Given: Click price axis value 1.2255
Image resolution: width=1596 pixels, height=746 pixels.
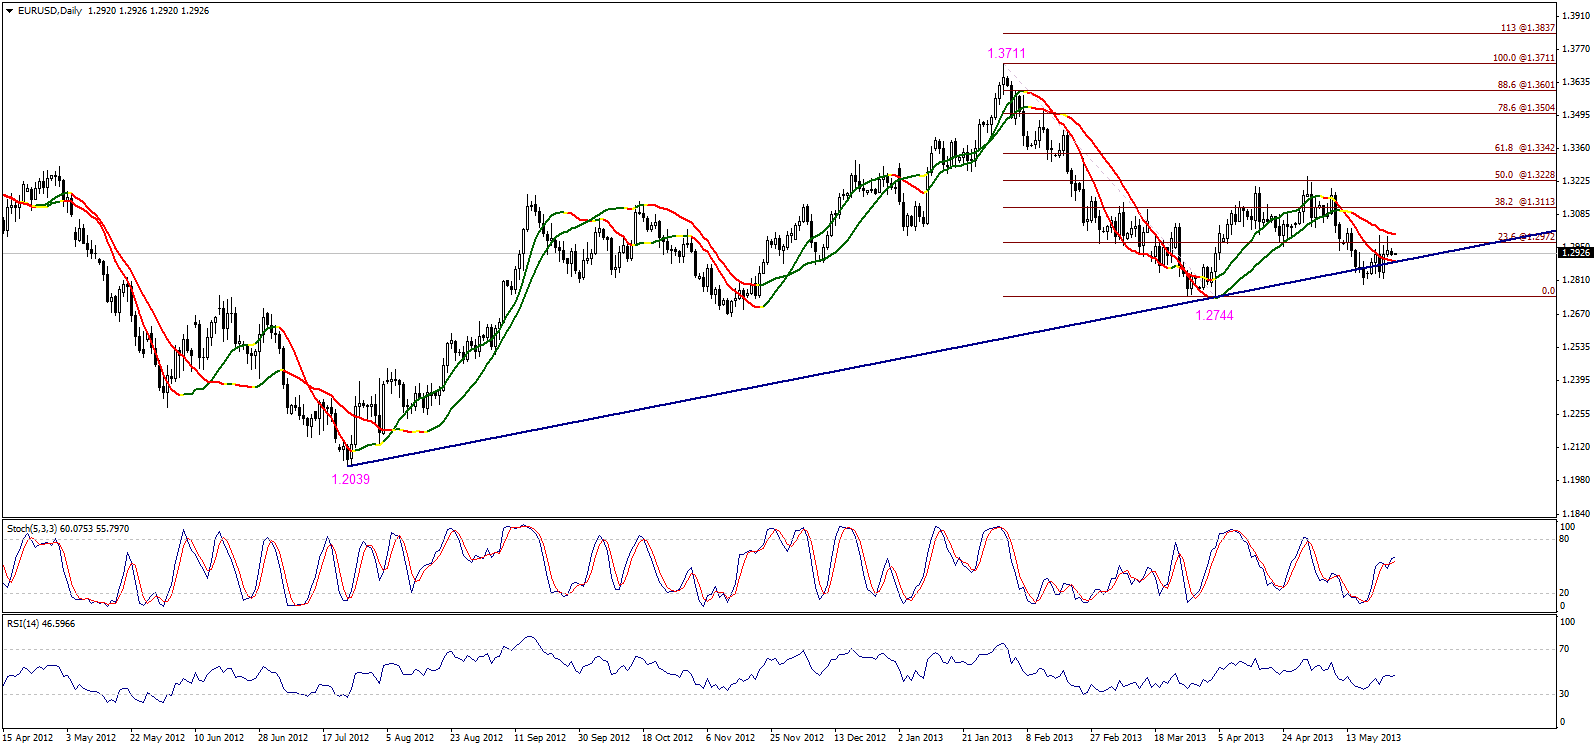Looking at the screenshot, I should [1576, 414].
